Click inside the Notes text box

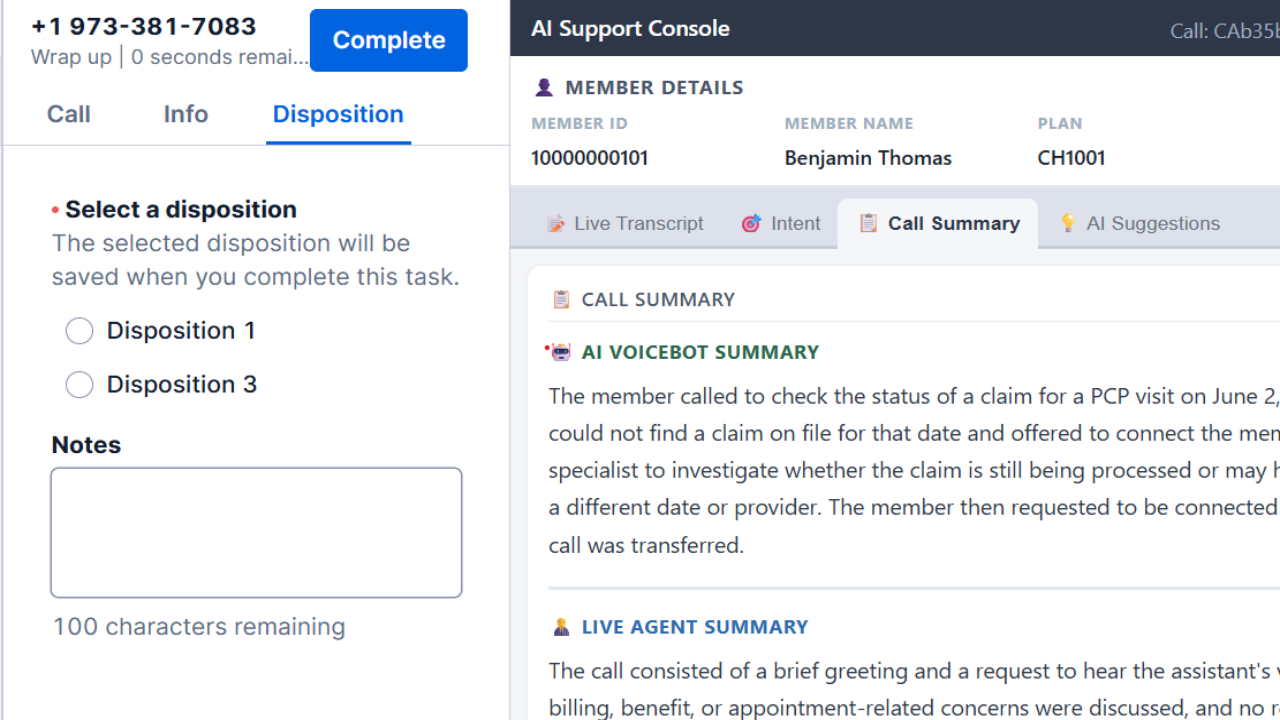256,533
